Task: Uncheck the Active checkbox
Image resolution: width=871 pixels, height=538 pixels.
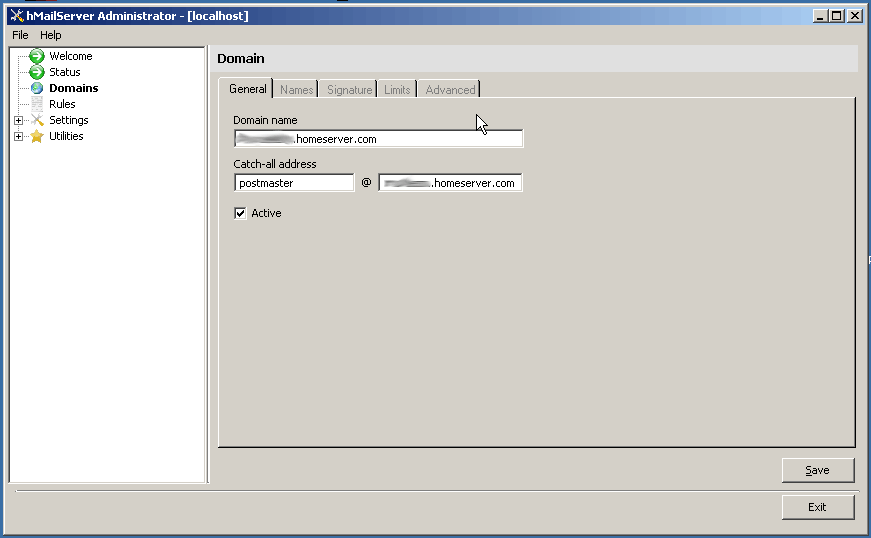Action: (240, 213)
